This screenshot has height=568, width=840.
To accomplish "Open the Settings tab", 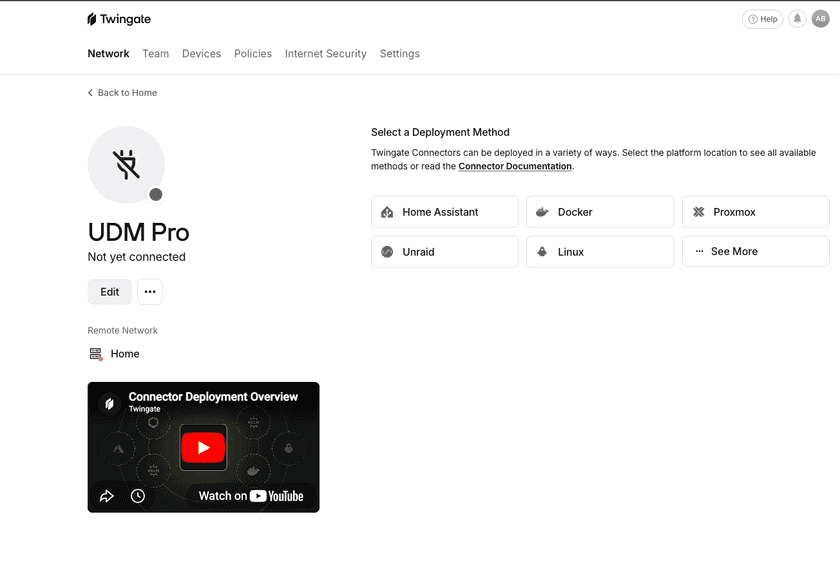I will click(x=400, y=54).
